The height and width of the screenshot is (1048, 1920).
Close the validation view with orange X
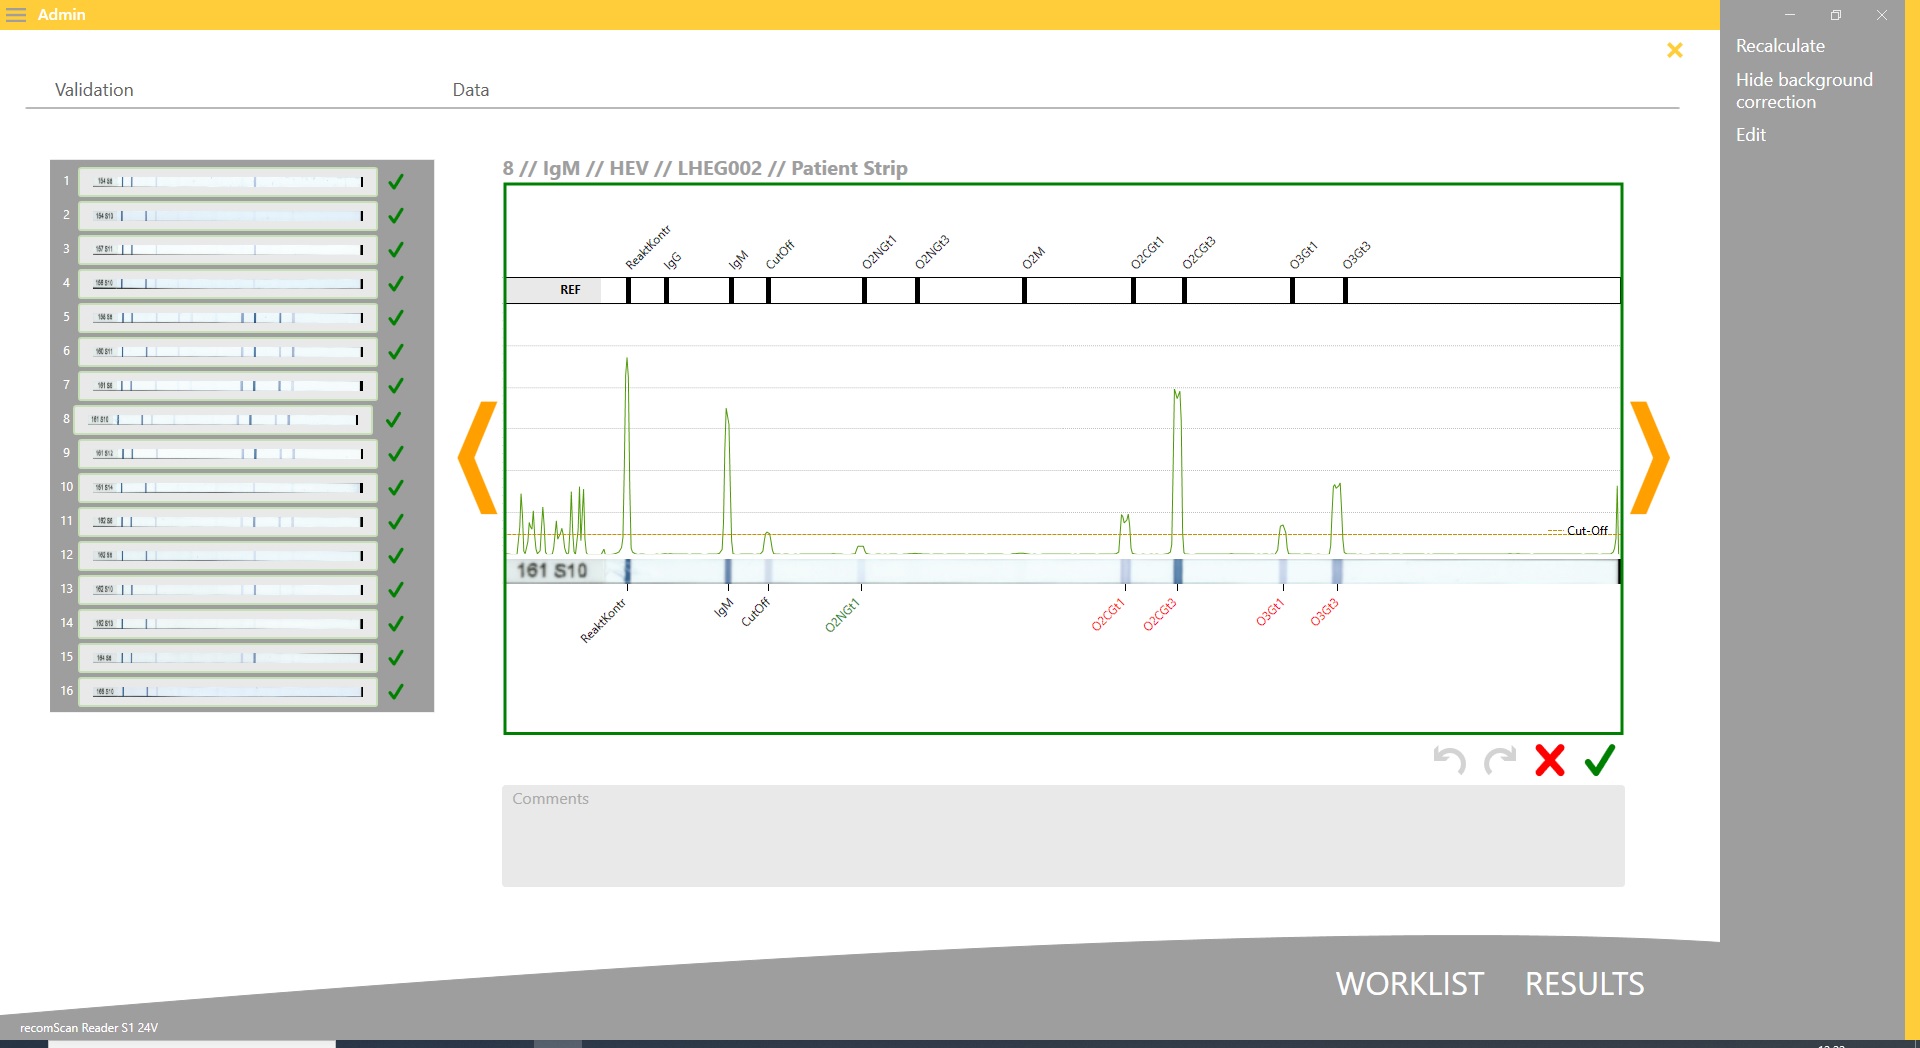click(1675, 50)
